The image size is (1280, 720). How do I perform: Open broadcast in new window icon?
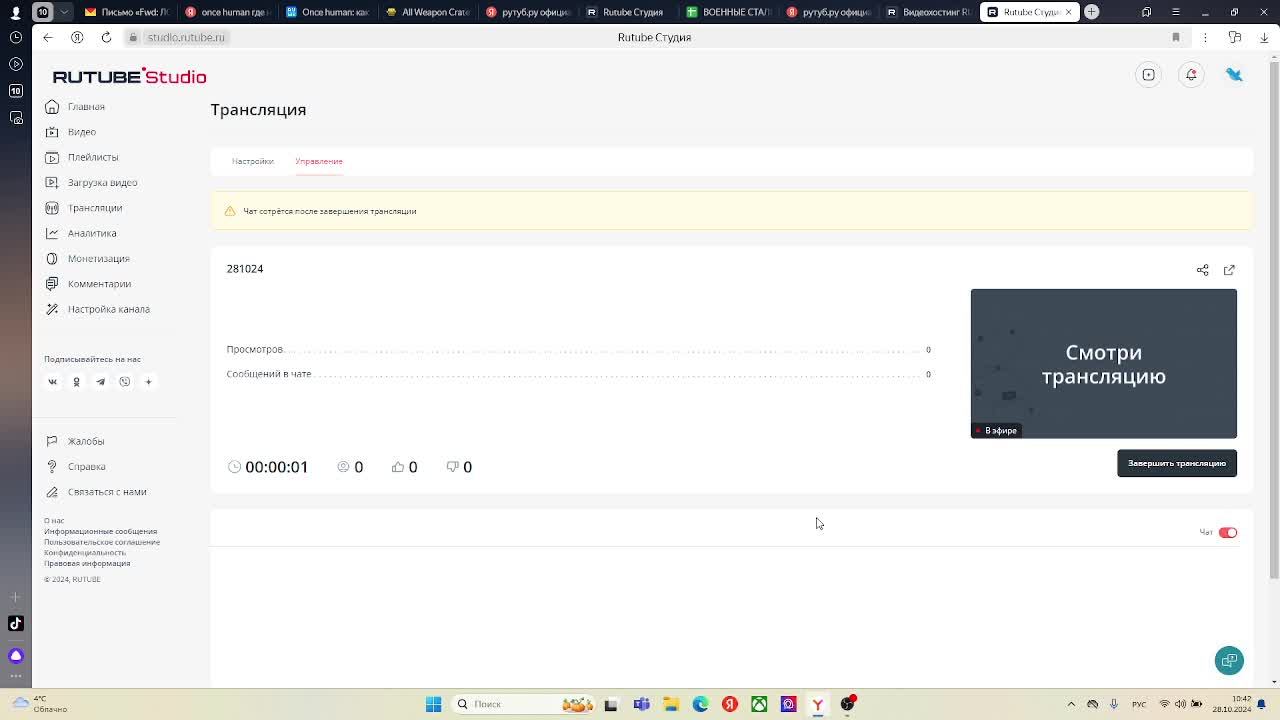(x=1229, y=270)
